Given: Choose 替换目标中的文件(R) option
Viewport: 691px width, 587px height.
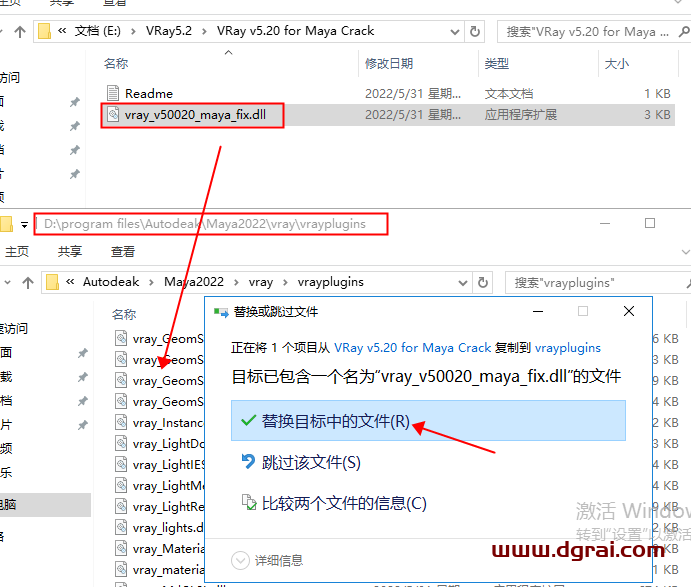Looking at the screenshot, I should pyautogui.click(x=428, y=420).
